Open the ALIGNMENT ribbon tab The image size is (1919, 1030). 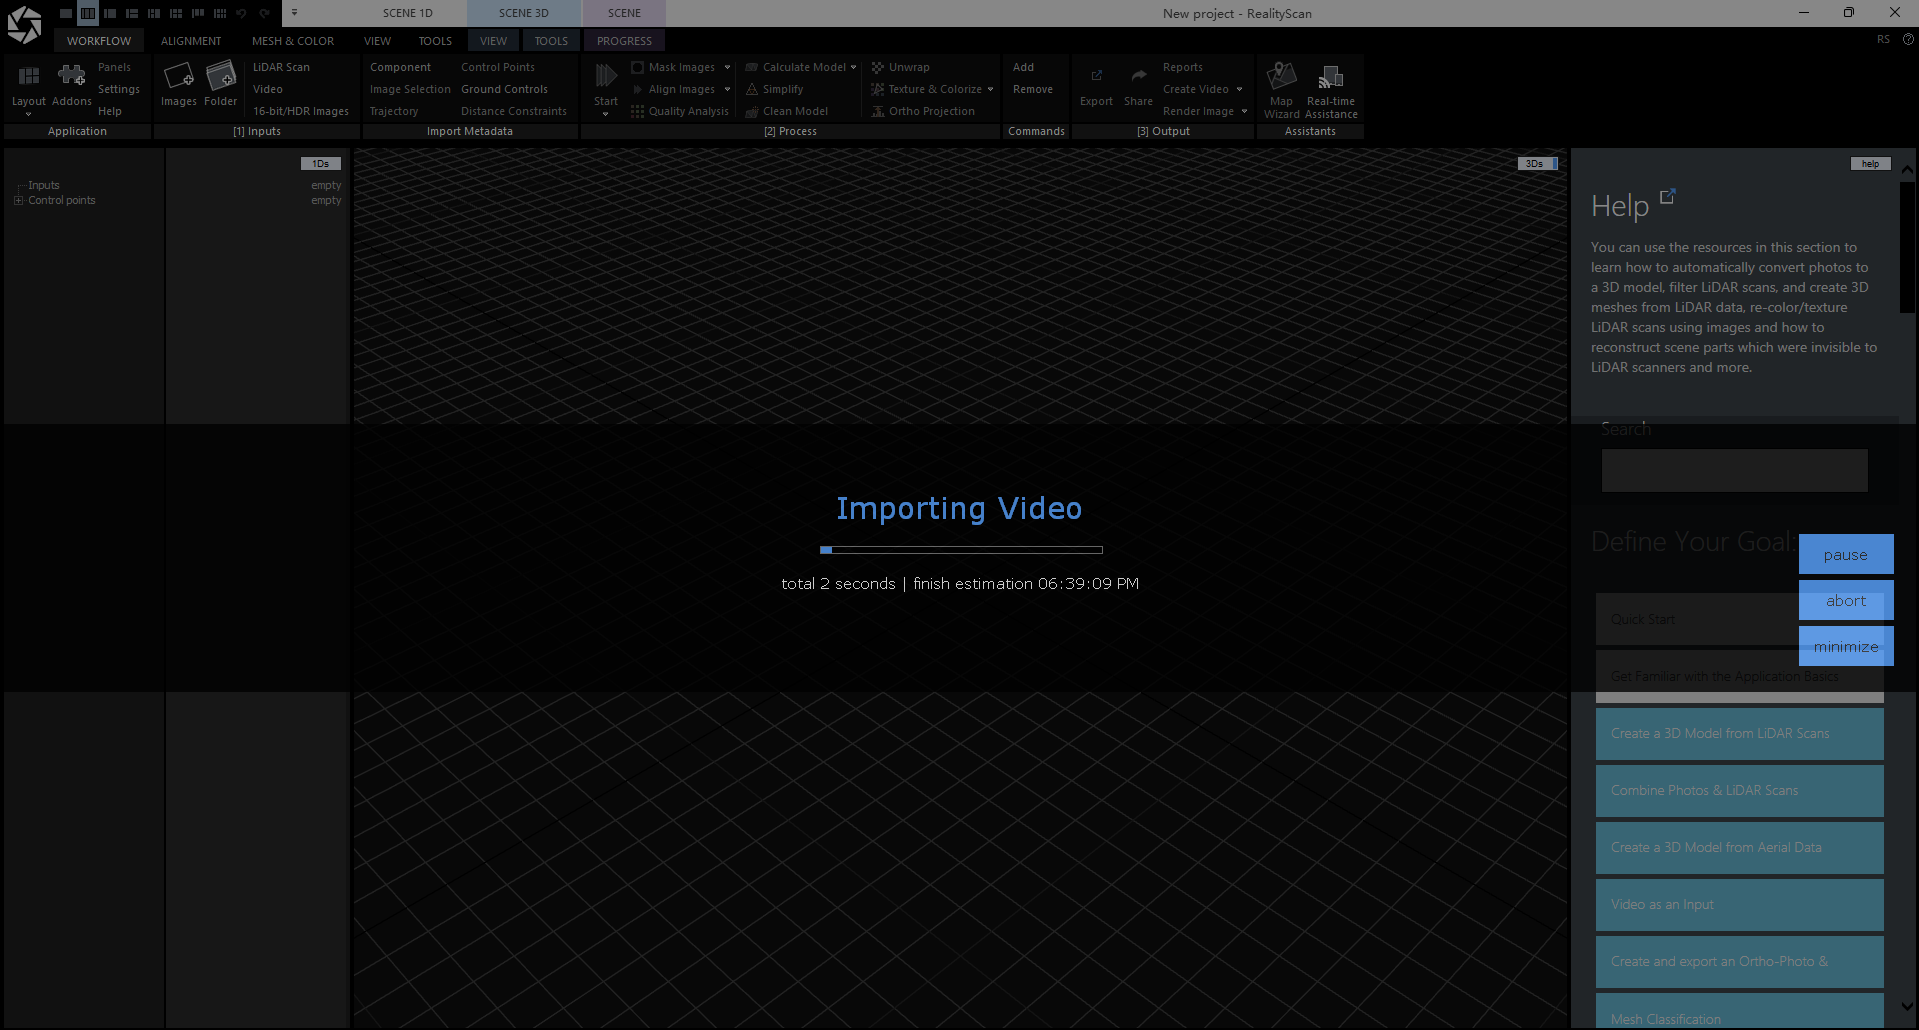pos(191,41)
